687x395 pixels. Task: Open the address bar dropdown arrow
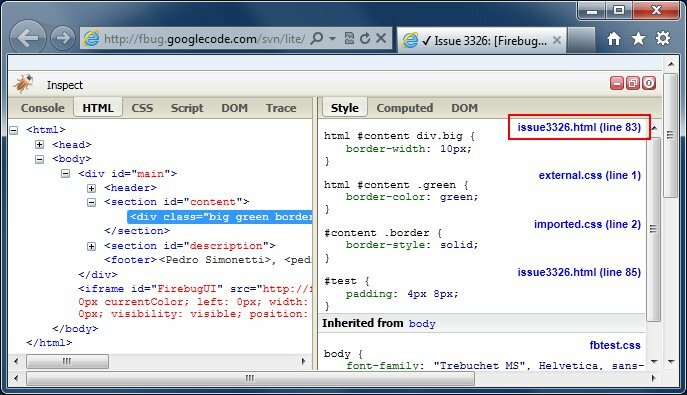tap(333, 39)
